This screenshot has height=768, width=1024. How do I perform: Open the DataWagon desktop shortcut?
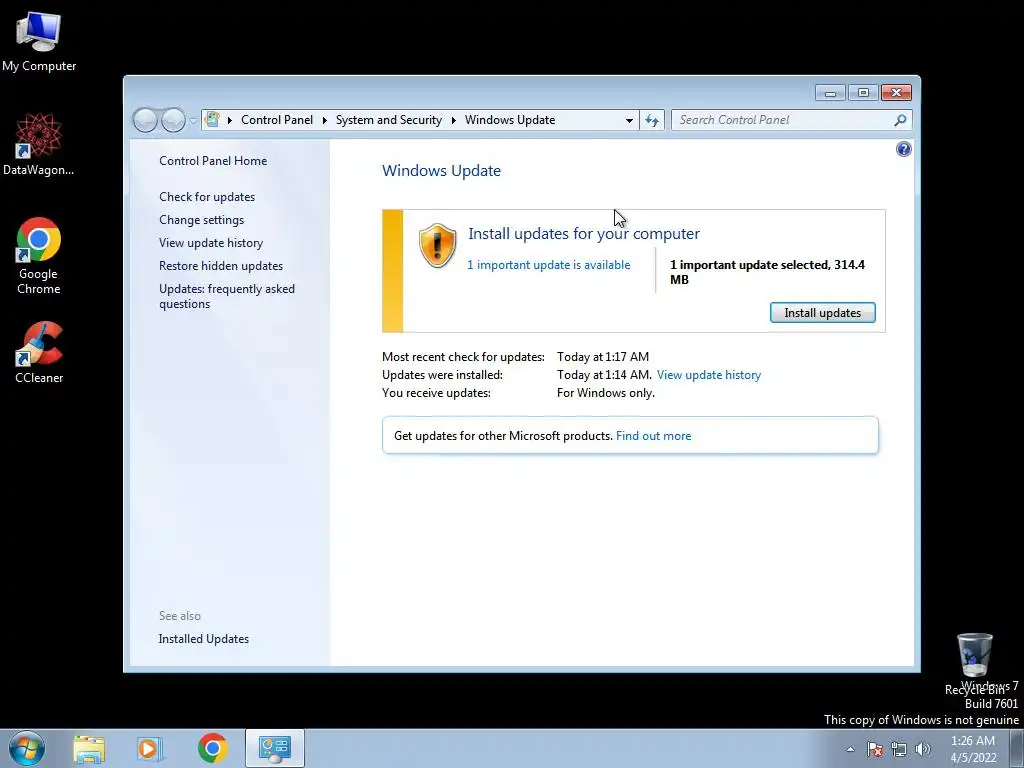click(39, 144)
